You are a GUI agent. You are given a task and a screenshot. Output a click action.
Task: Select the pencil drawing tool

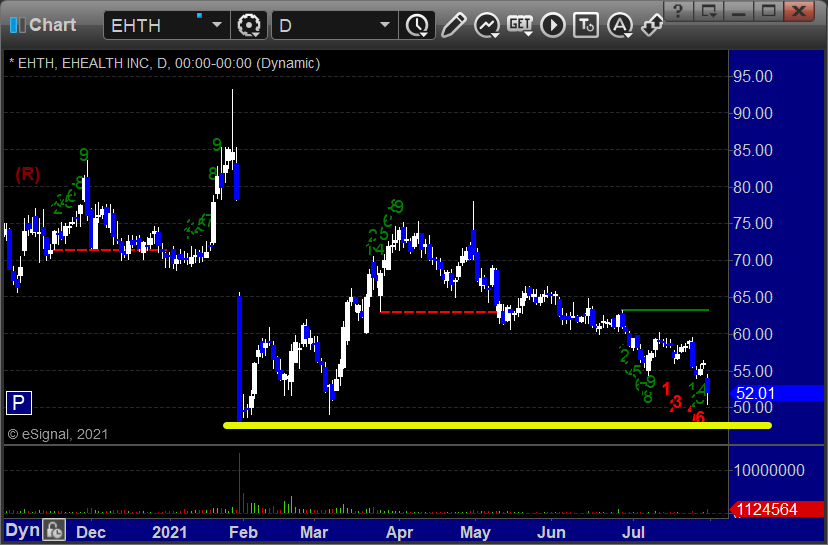pyautogui.click(x=453, y=25)
